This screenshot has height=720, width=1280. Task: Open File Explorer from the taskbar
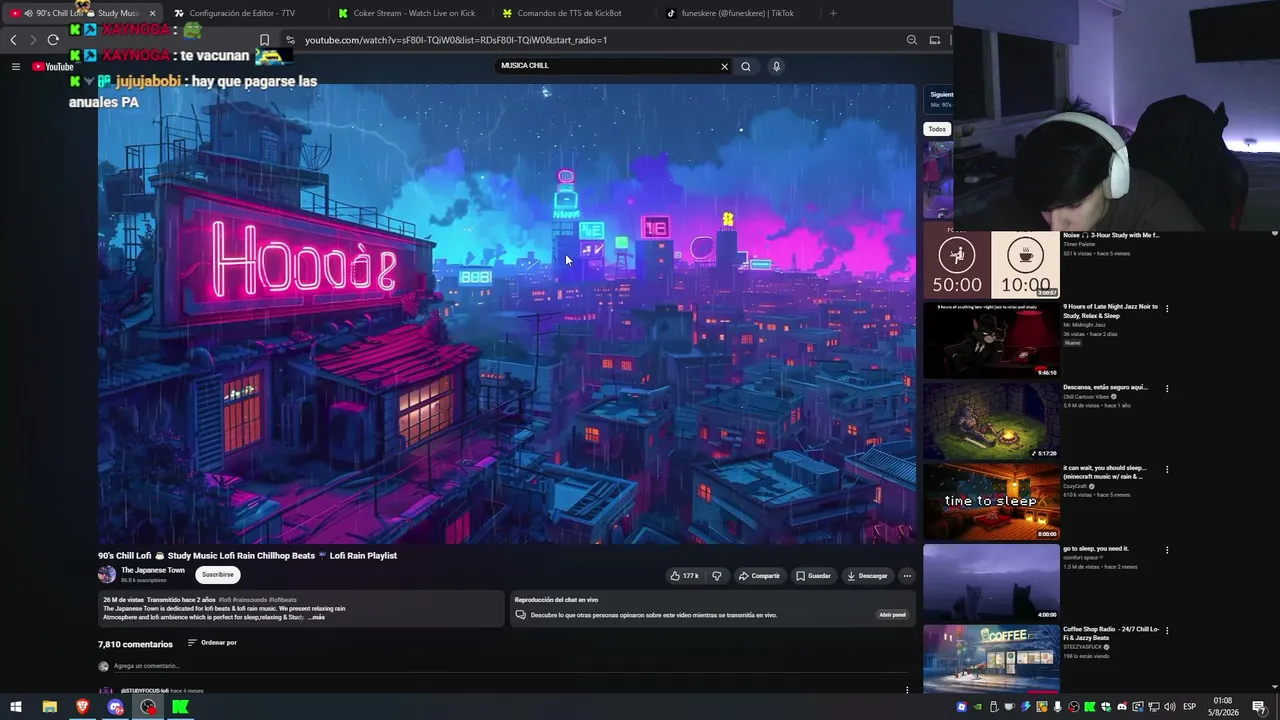49,707
